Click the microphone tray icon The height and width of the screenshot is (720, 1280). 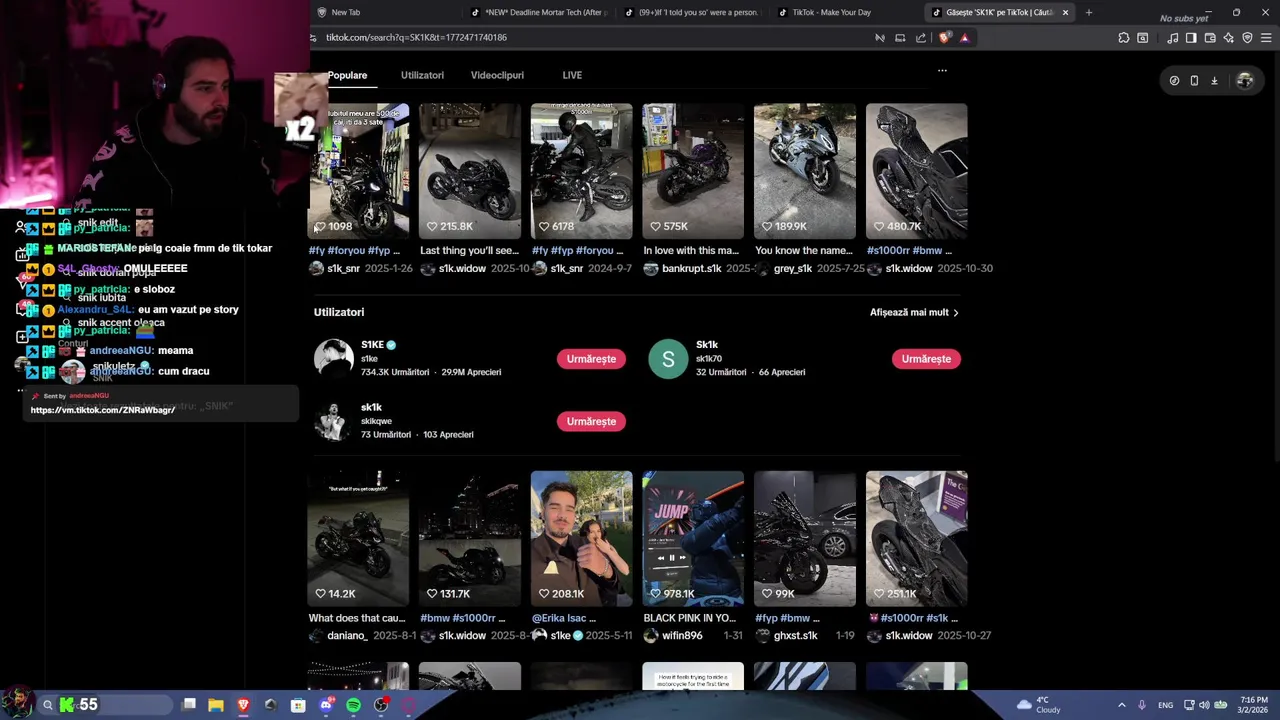(x=1141, y=705)
